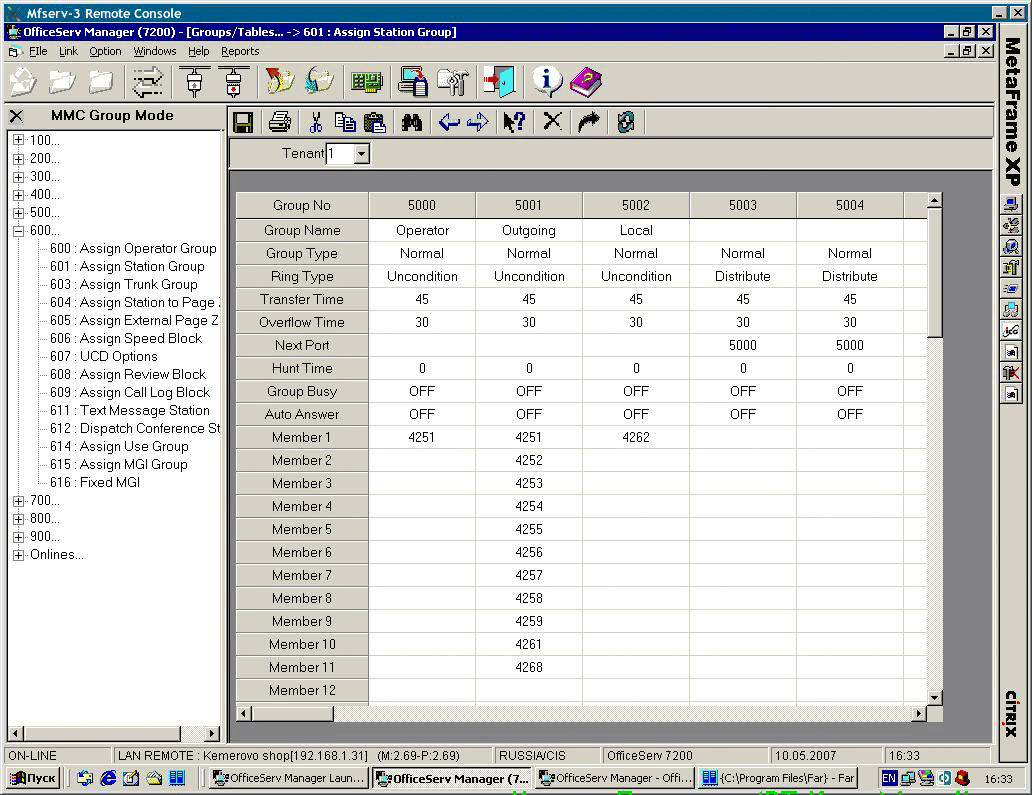The width and height of the screenshot is (1032, 795).
Task: Open the purple help book icon
Action: point(586,82)
